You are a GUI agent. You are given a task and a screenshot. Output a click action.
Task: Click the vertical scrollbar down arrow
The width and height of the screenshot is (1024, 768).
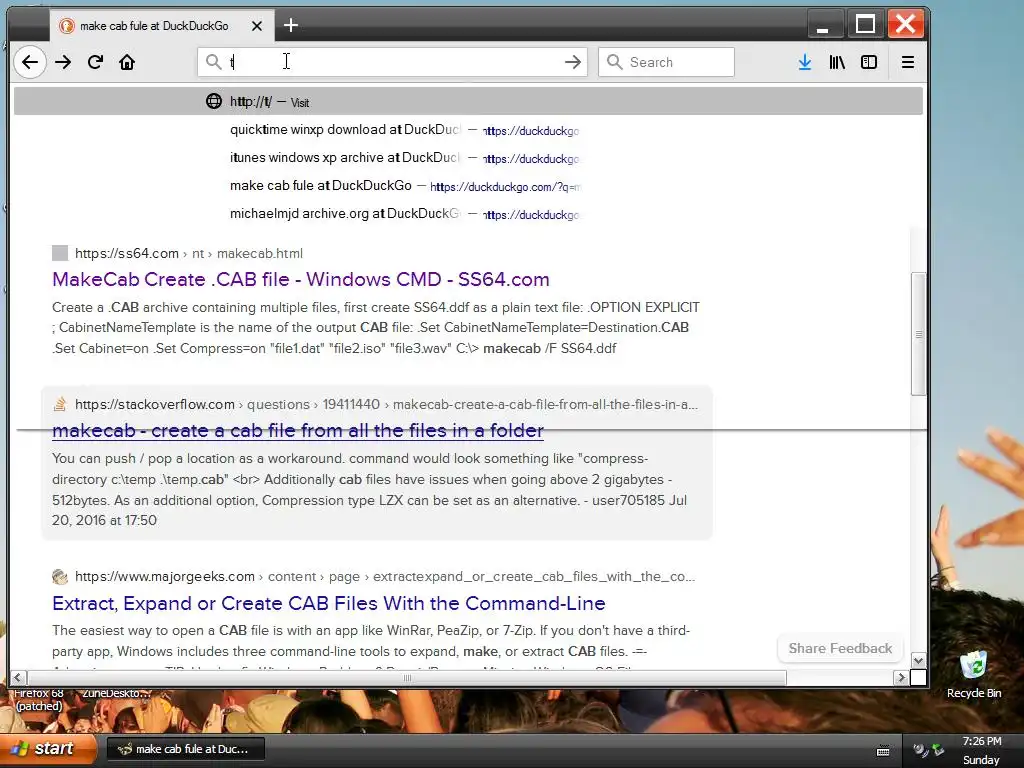click(918, 660)
